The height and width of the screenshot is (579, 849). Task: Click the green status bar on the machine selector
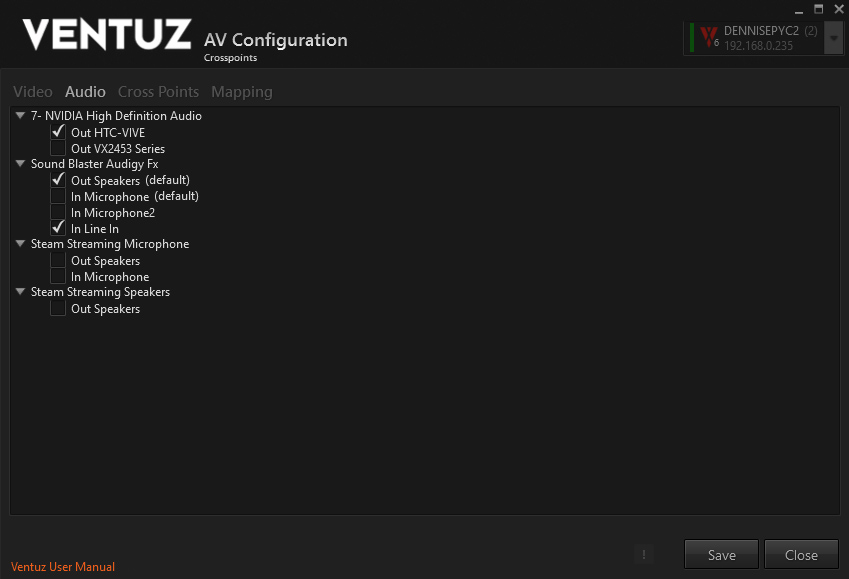[691, 37]
